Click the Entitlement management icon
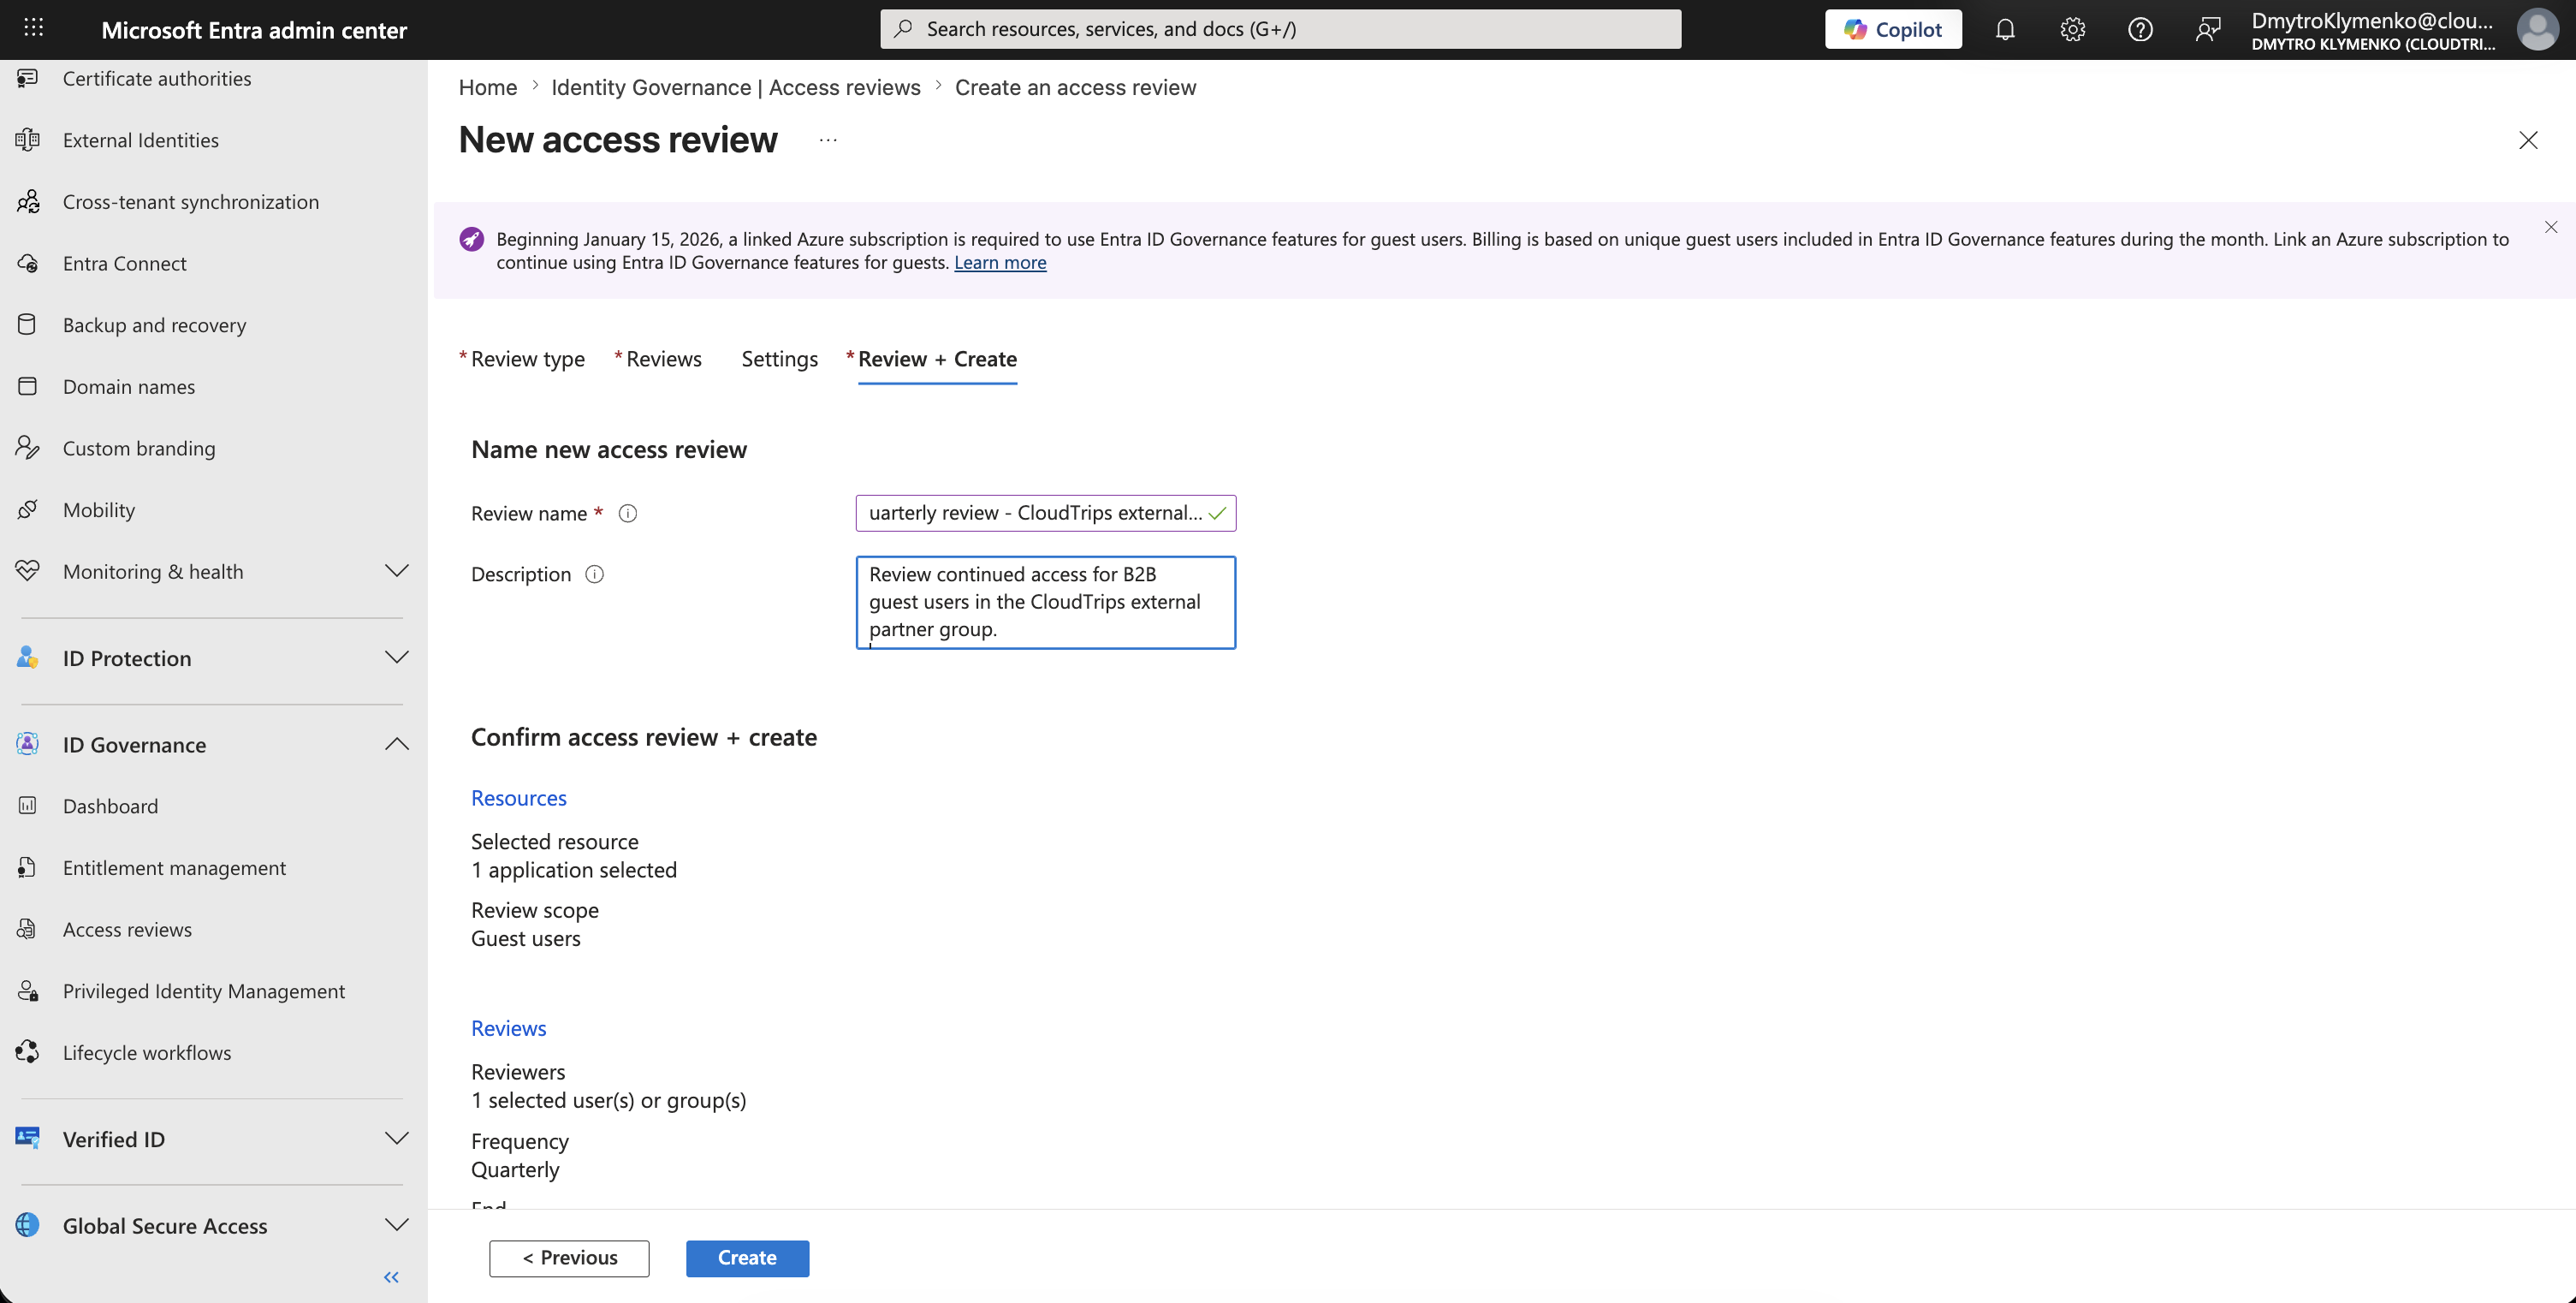 [28, 867]
